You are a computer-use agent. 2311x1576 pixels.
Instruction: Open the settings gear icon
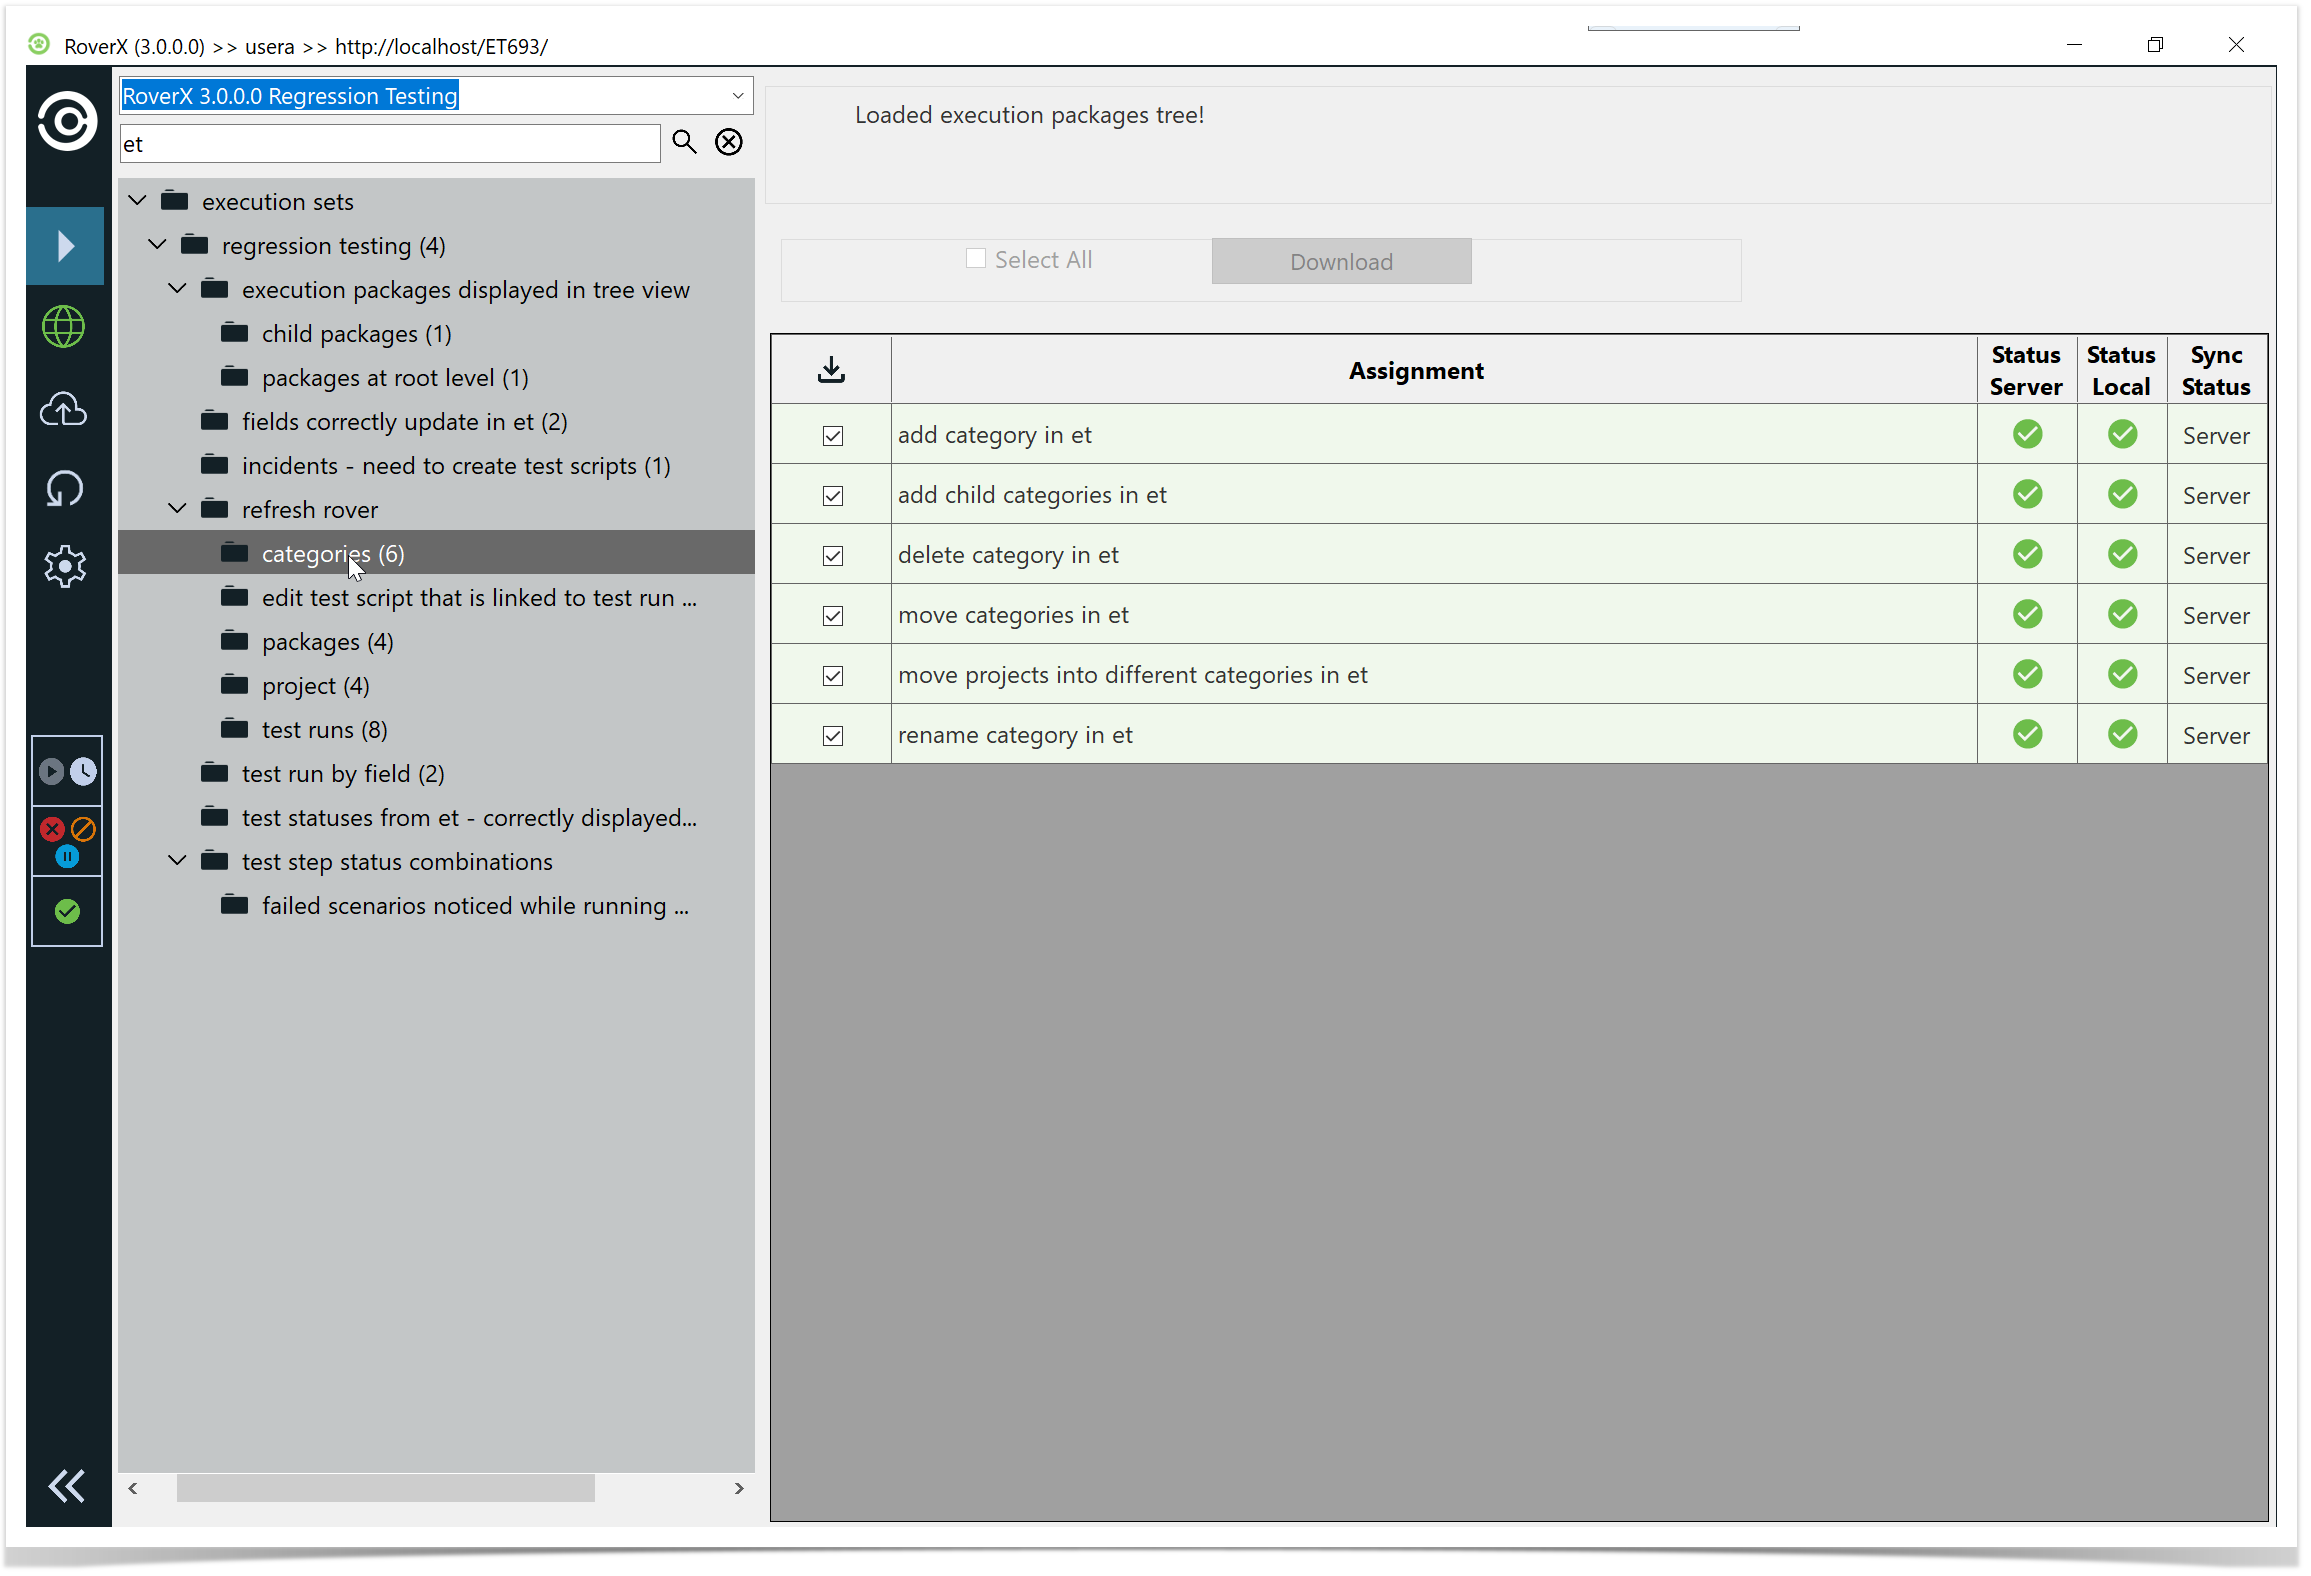pyautogui.click(x=65, y=567)
